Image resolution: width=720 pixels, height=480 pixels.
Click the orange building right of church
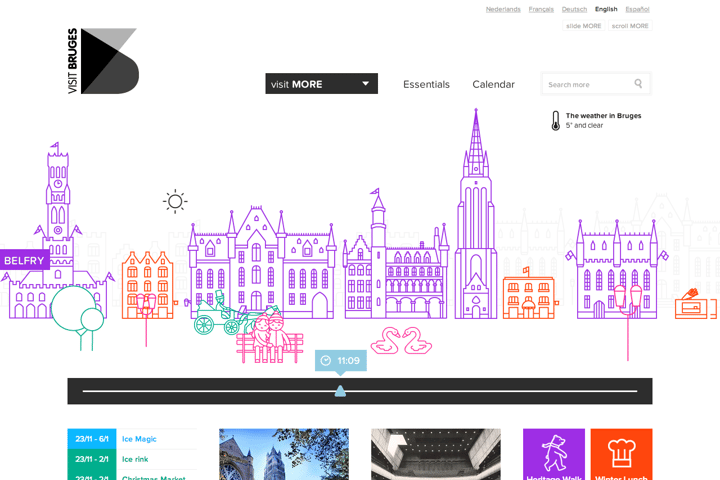529,294
